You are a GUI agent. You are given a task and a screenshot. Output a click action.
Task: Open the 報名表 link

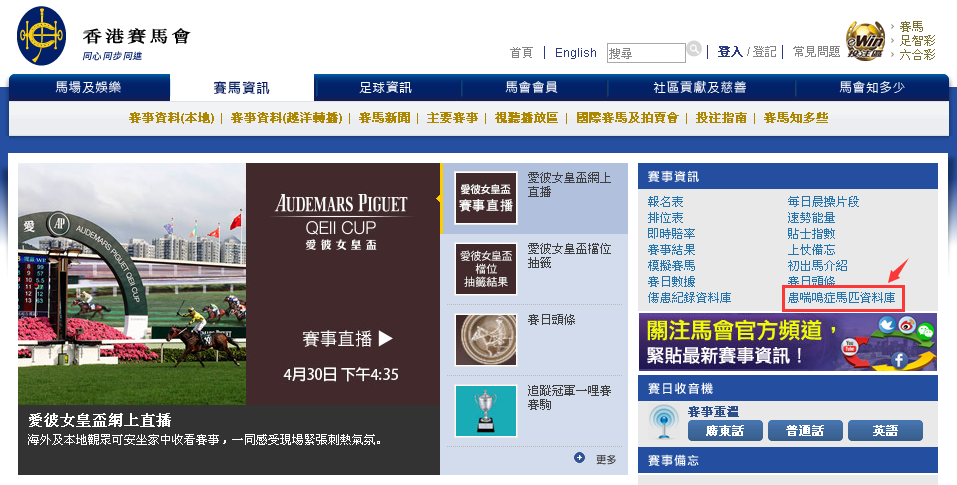coord(665,201)
